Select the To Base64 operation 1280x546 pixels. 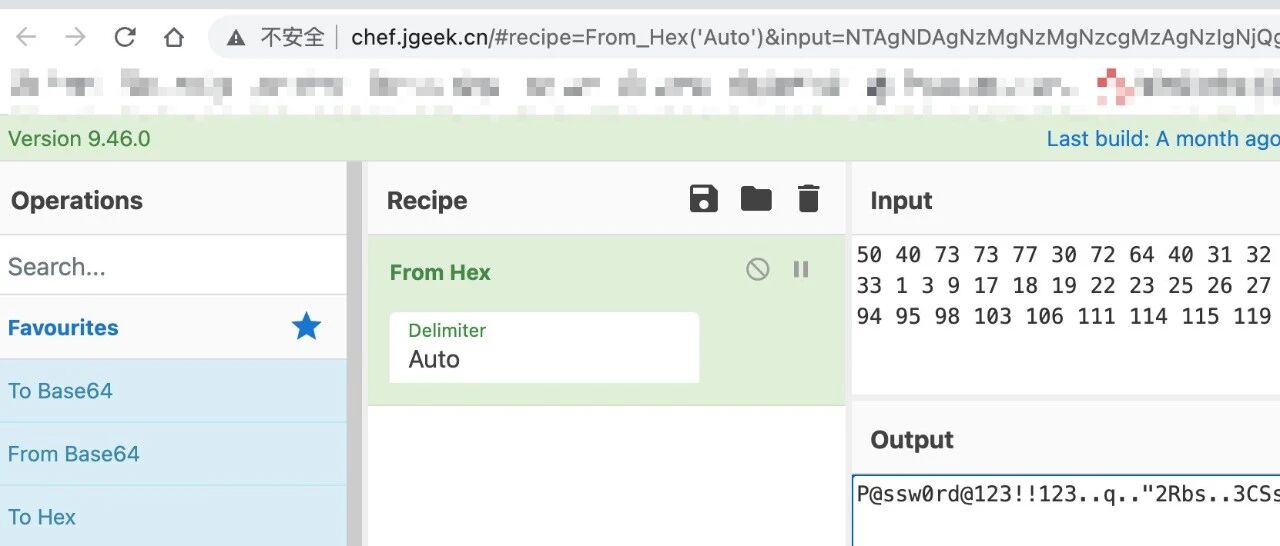tap(173, 391)
